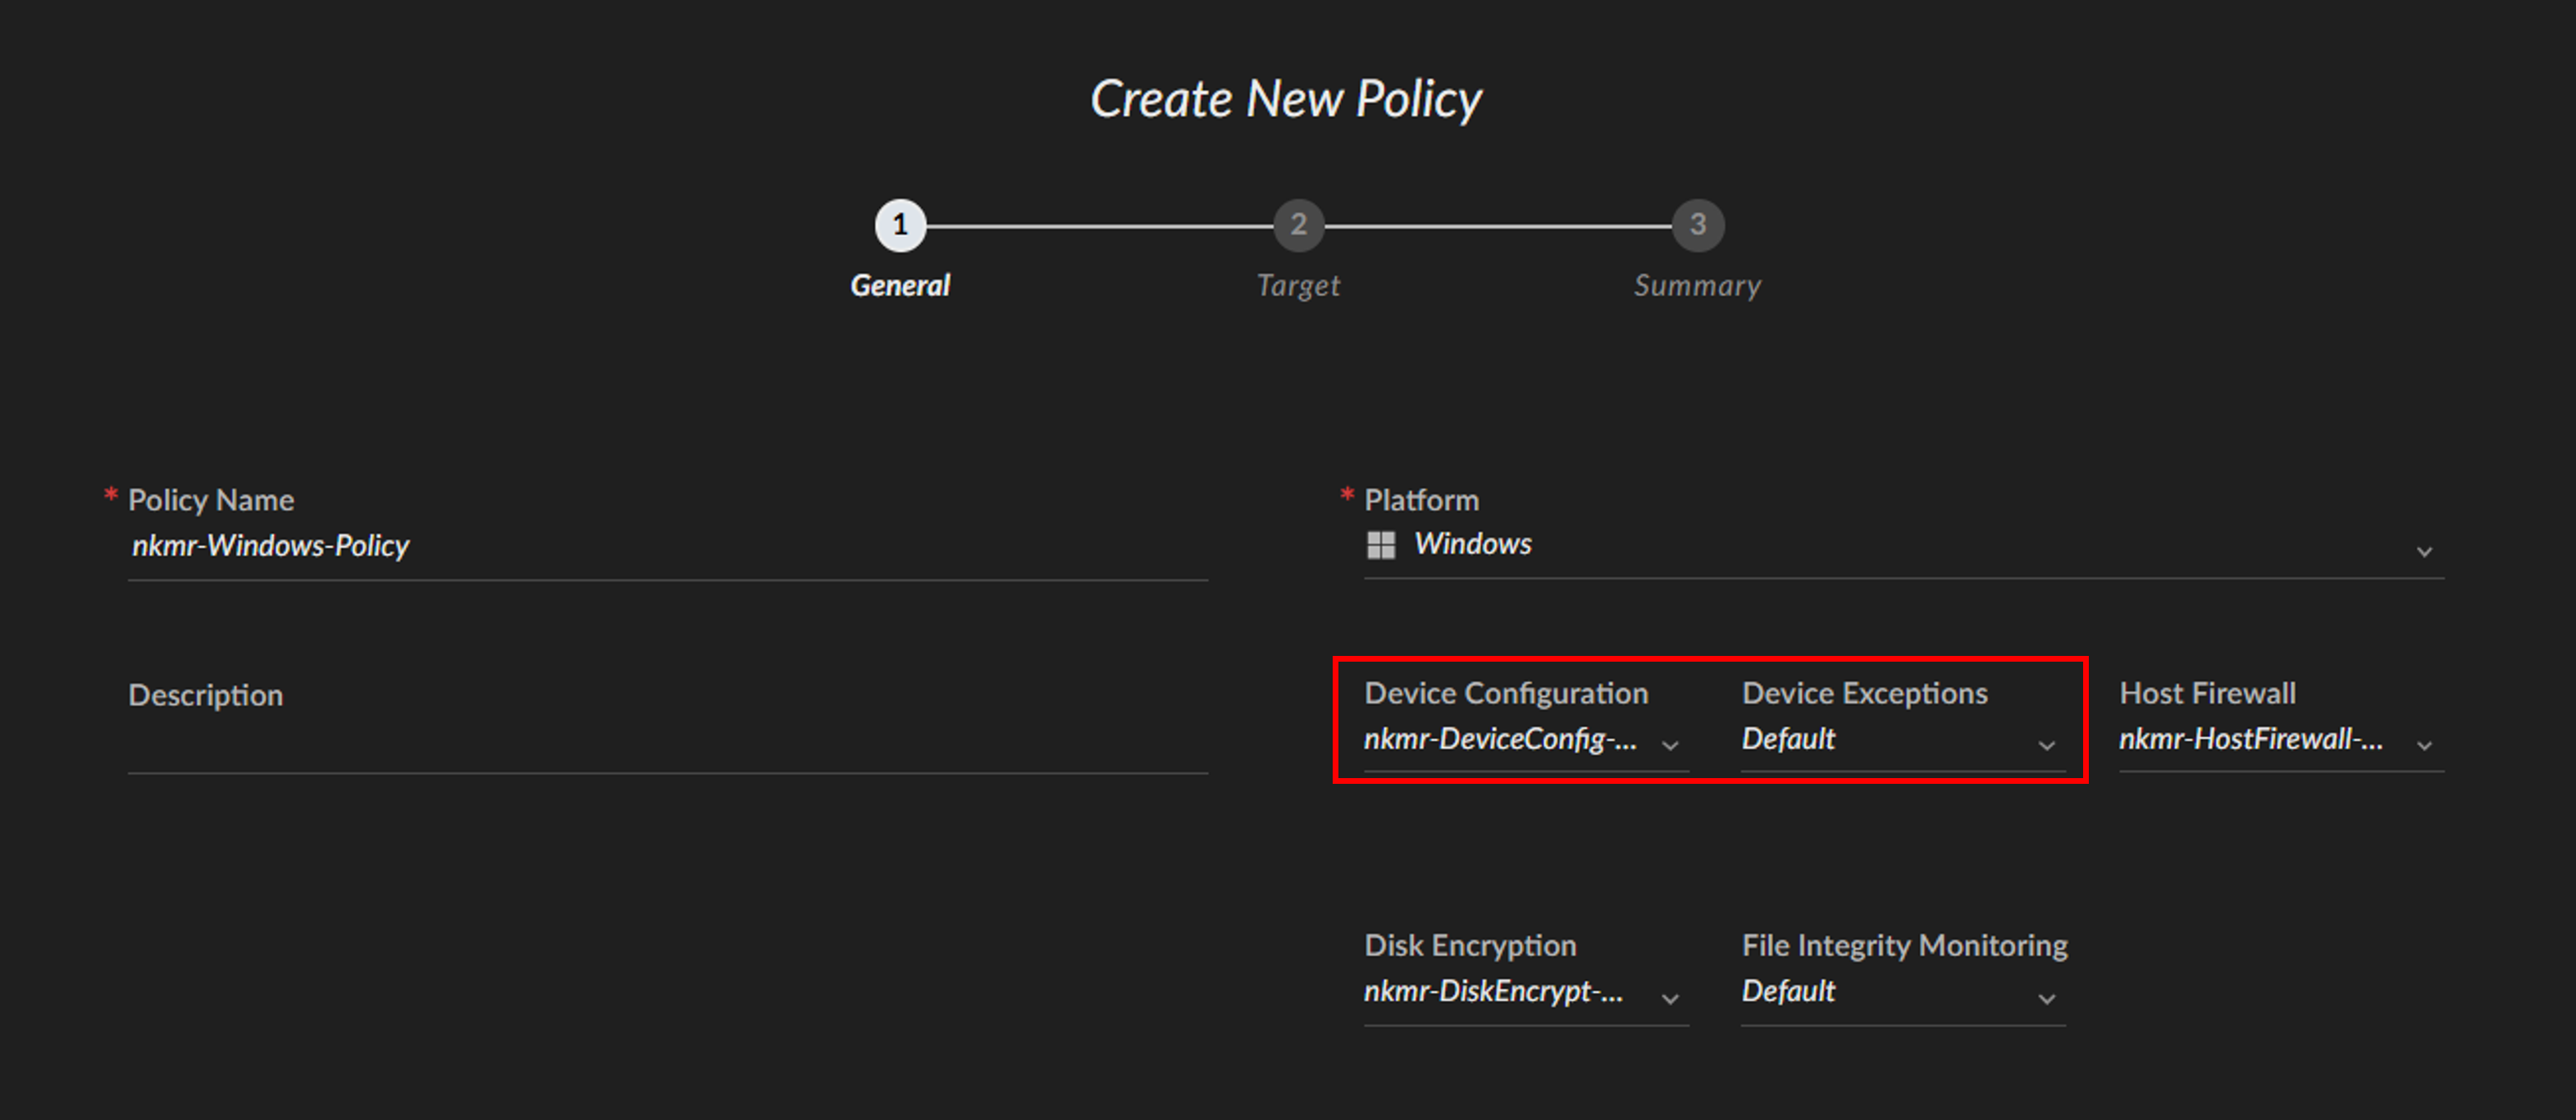
Task: Click Default under File Integrity Monitoring
Action: (1788, 991)
